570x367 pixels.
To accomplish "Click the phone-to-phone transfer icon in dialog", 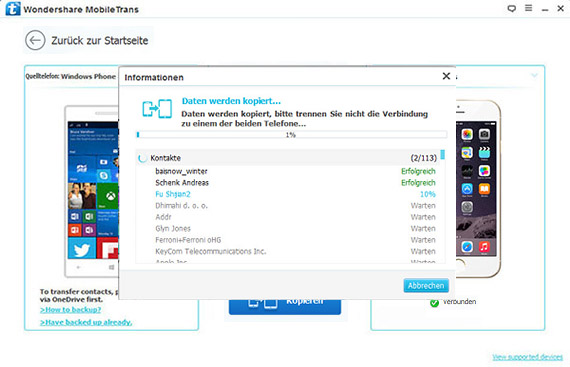I will coord(157,109).
